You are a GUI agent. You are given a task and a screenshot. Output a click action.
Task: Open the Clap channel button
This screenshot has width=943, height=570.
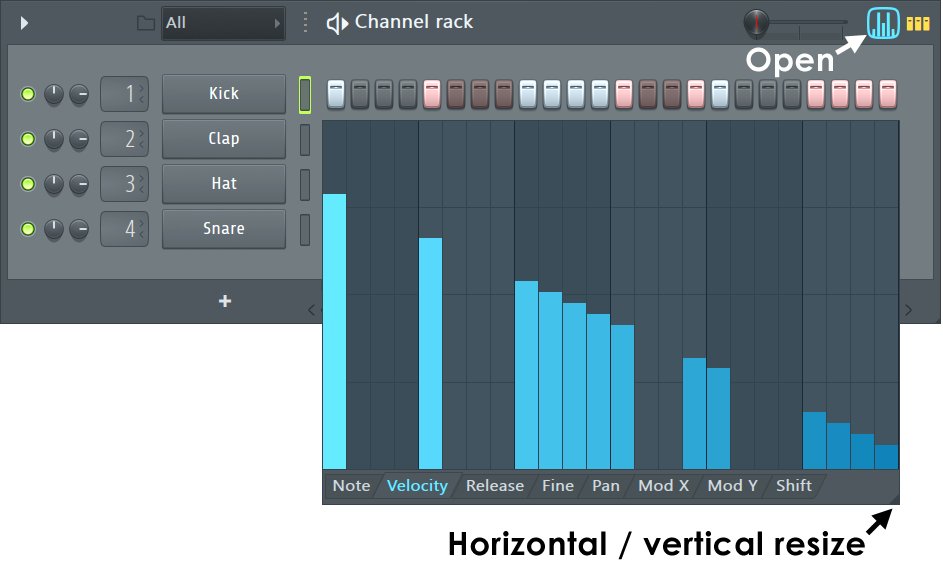coord(224,139)
